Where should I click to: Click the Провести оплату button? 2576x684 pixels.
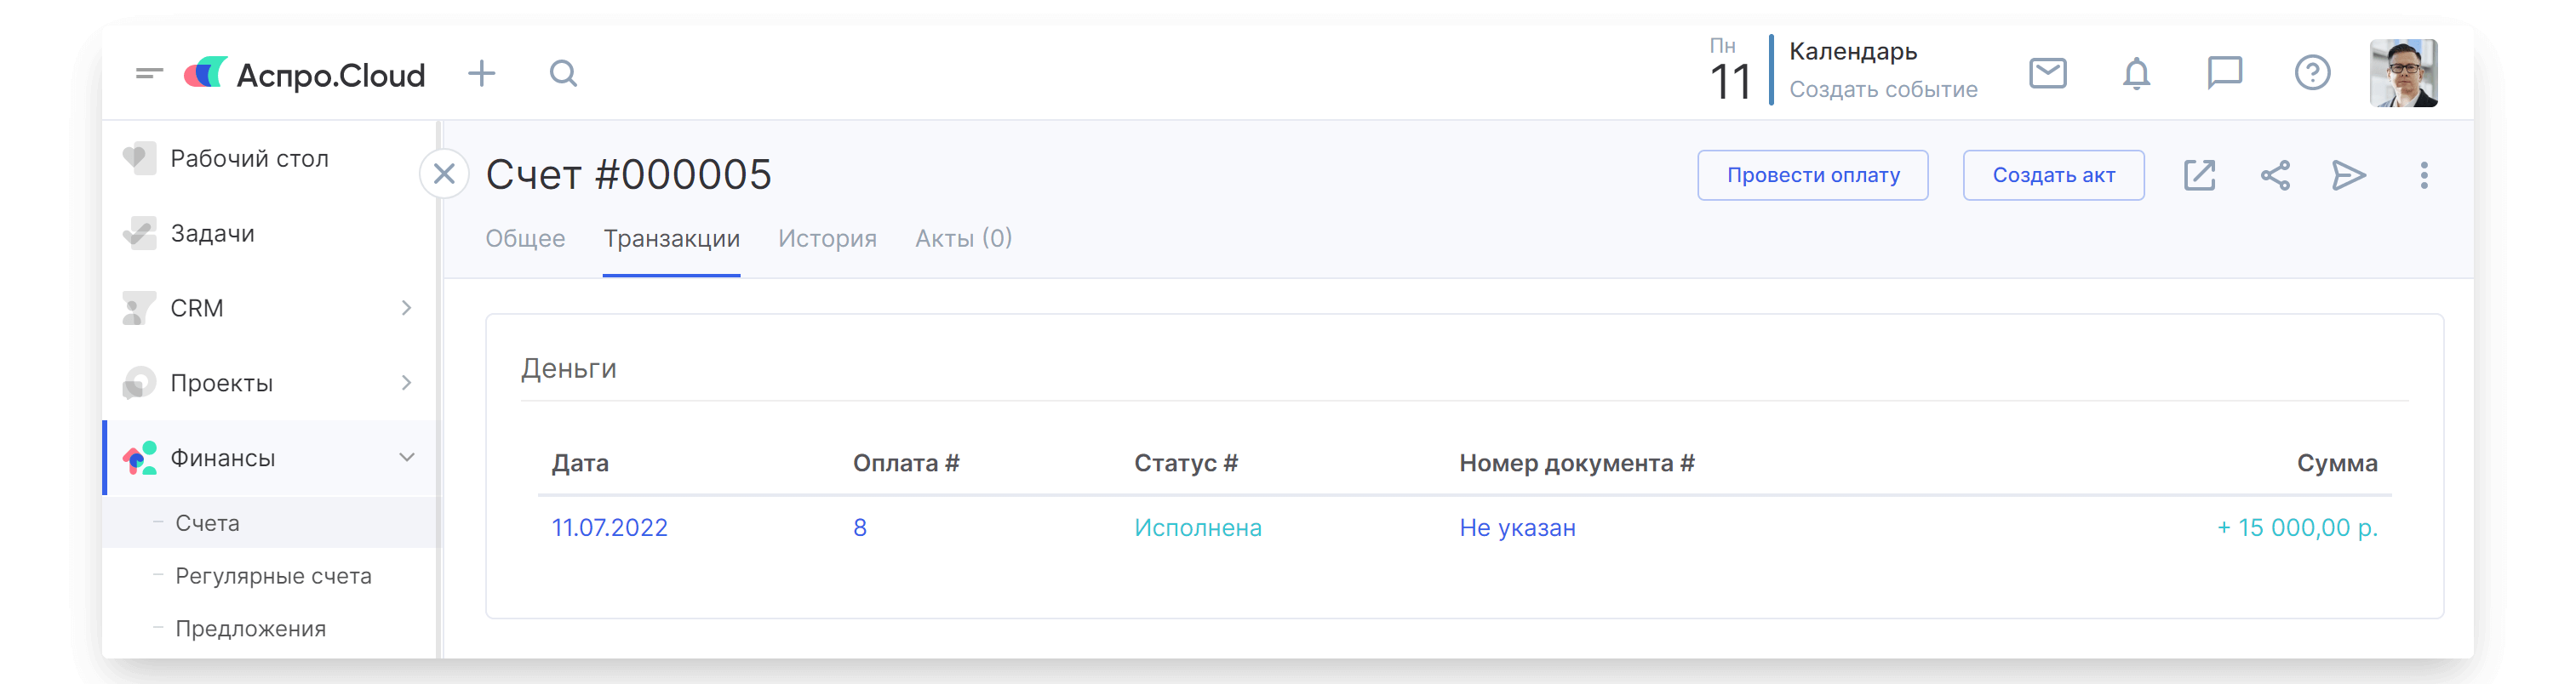(x=1812, y=175)
